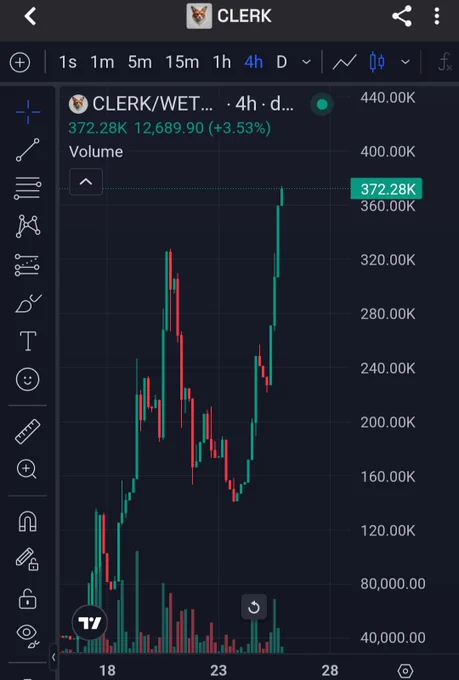Screen dimensions: 459x680
Task: Collapse the drawing toolbar side arrow
Action: (53, 657)
